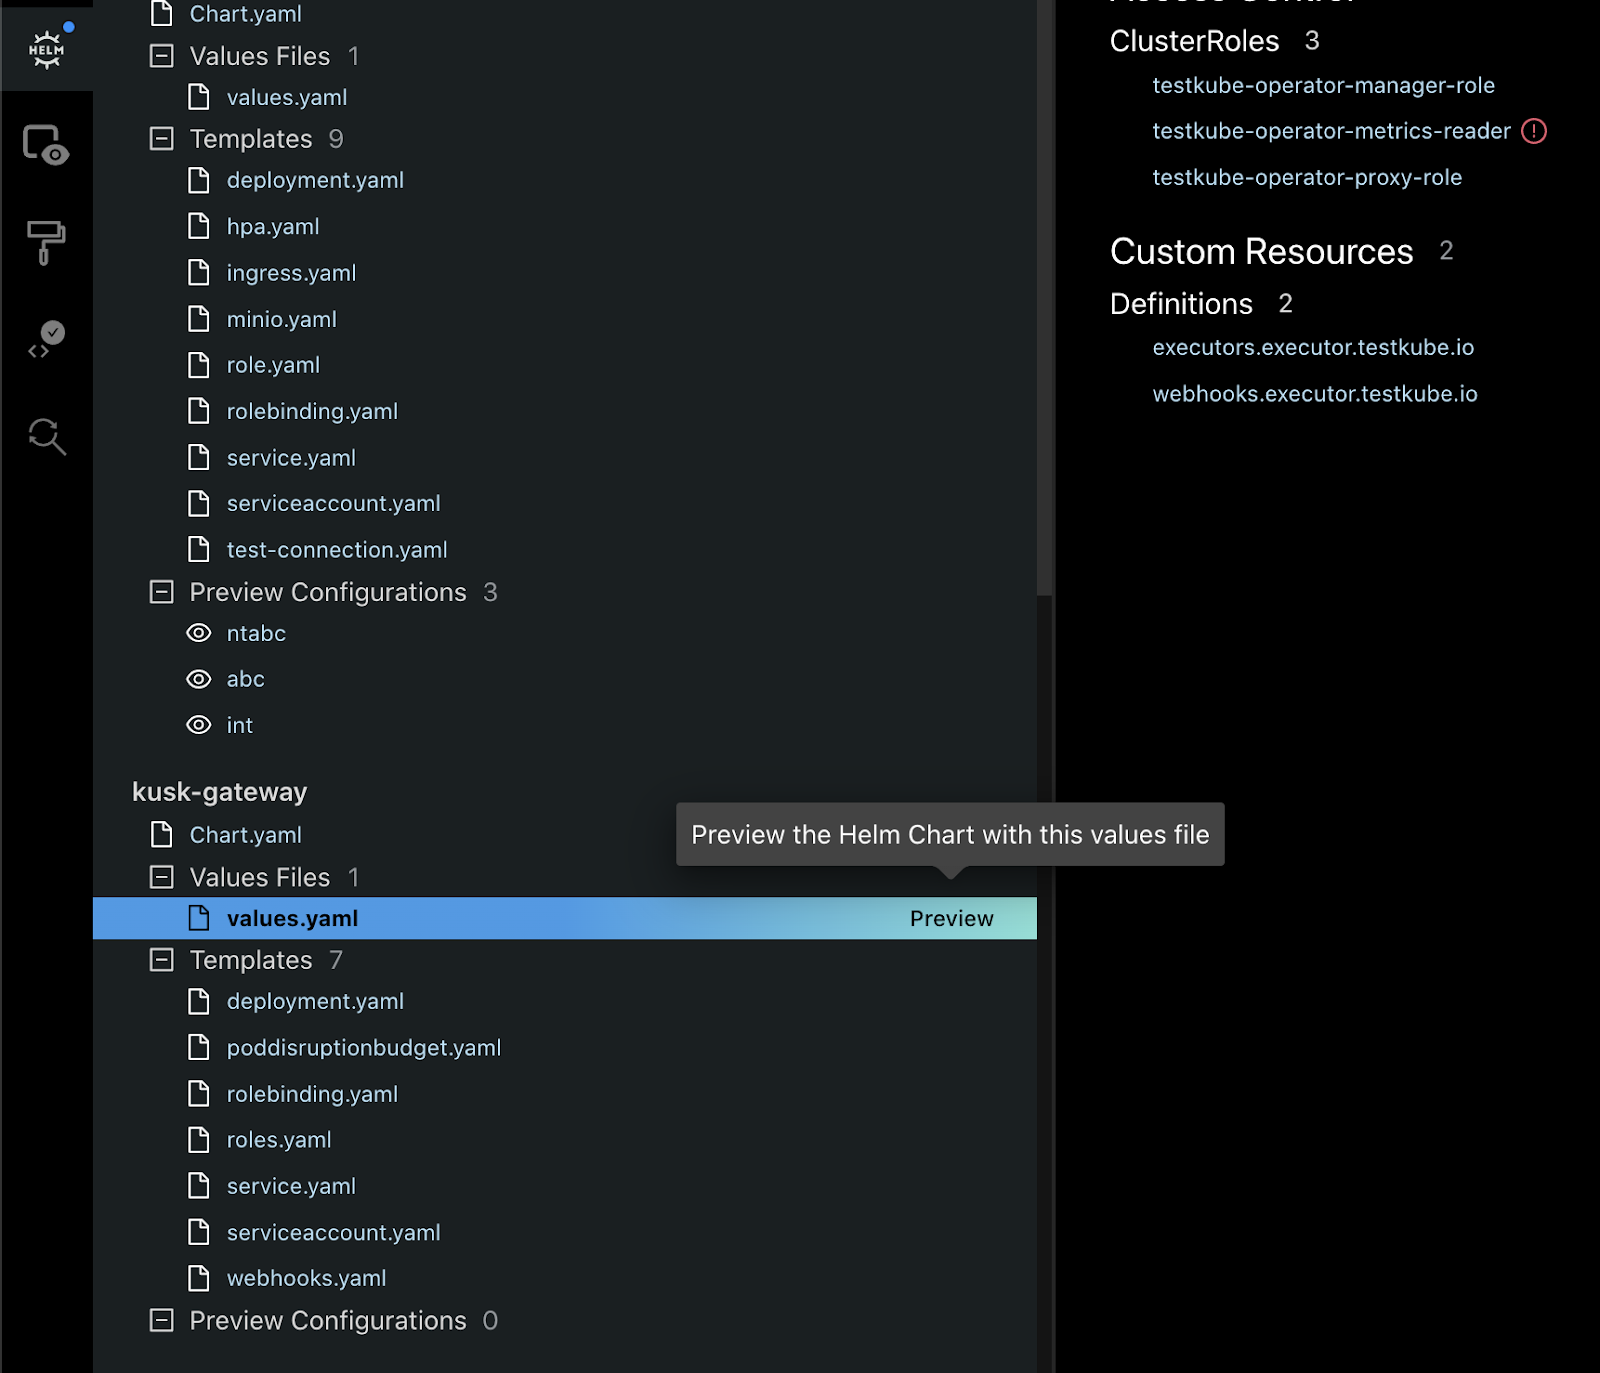The image size is (1600, 1373).
Task: Select roles.yaml template file
Action: point(278,1140)
